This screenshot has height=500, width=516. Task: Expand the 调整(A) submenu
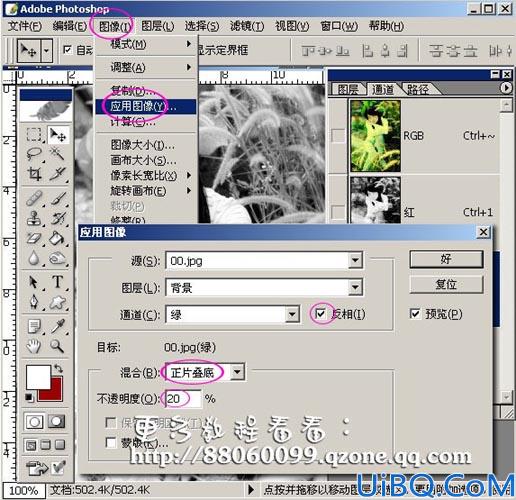click(146, 67)
